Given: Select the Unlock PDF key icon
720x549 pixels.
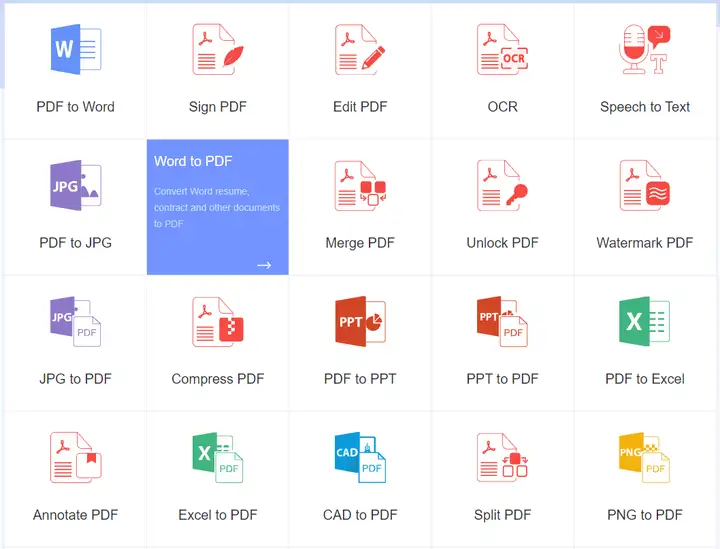Looking at the screenshot, I should pos(503,185).
